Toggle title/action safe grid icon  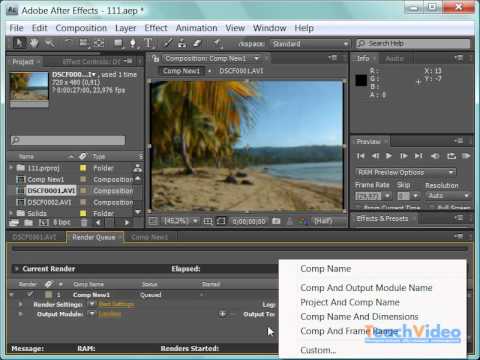tap(208, 221)
